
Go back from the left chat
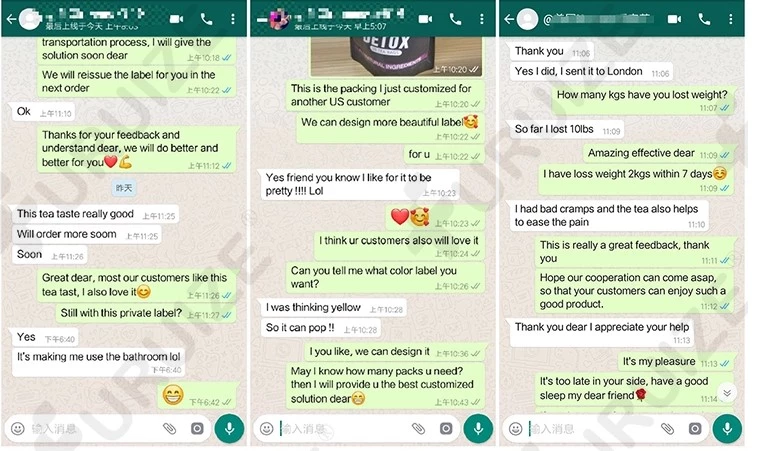(x=11, y=19)
